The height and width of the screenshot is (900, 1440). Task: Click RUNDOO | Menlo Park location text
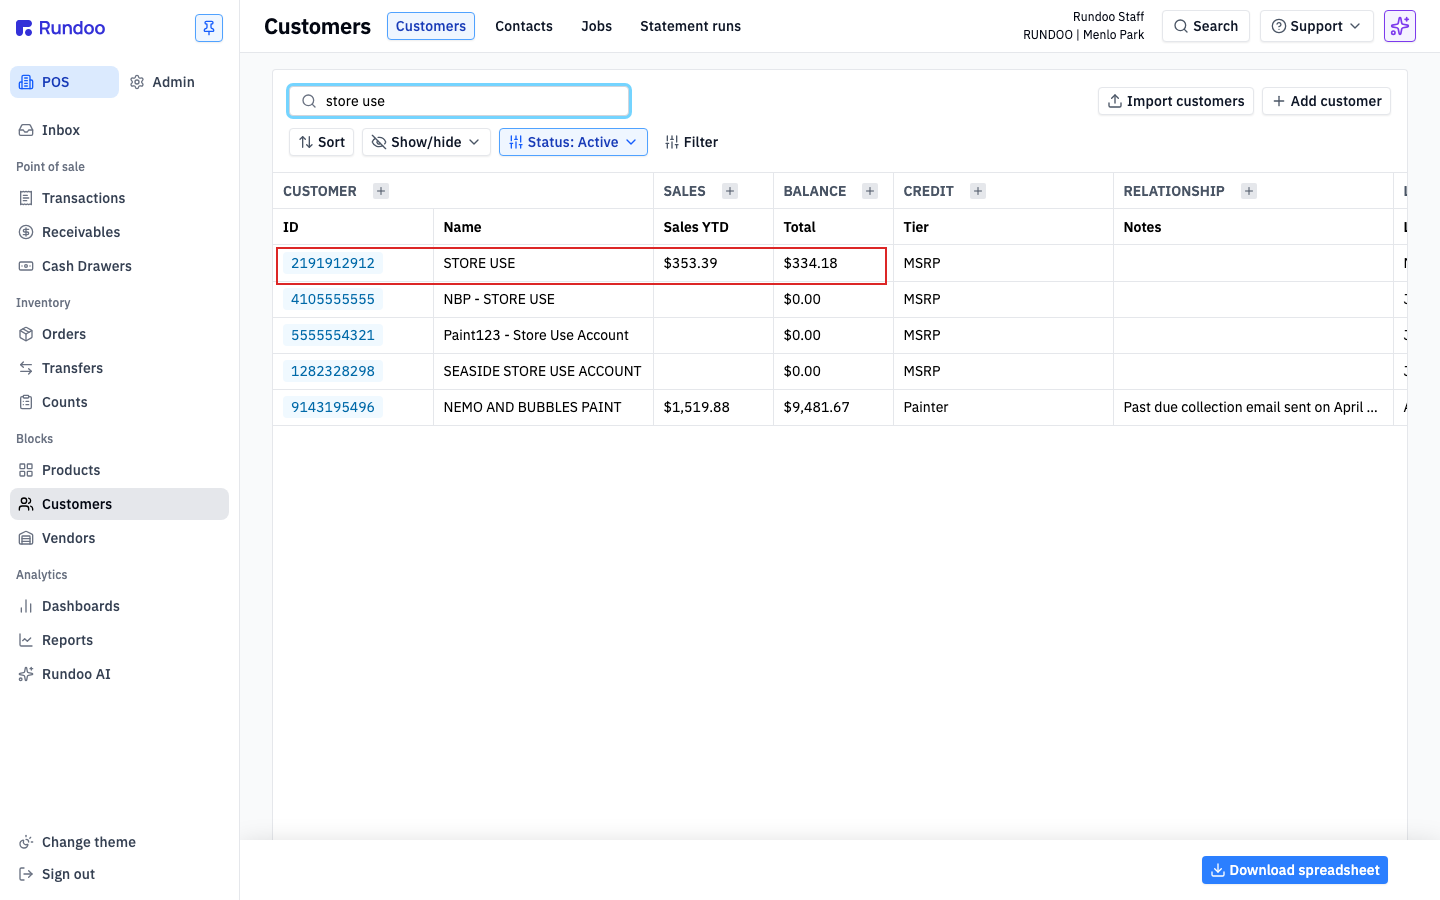pyautogui.click(x=1083, y=35)
